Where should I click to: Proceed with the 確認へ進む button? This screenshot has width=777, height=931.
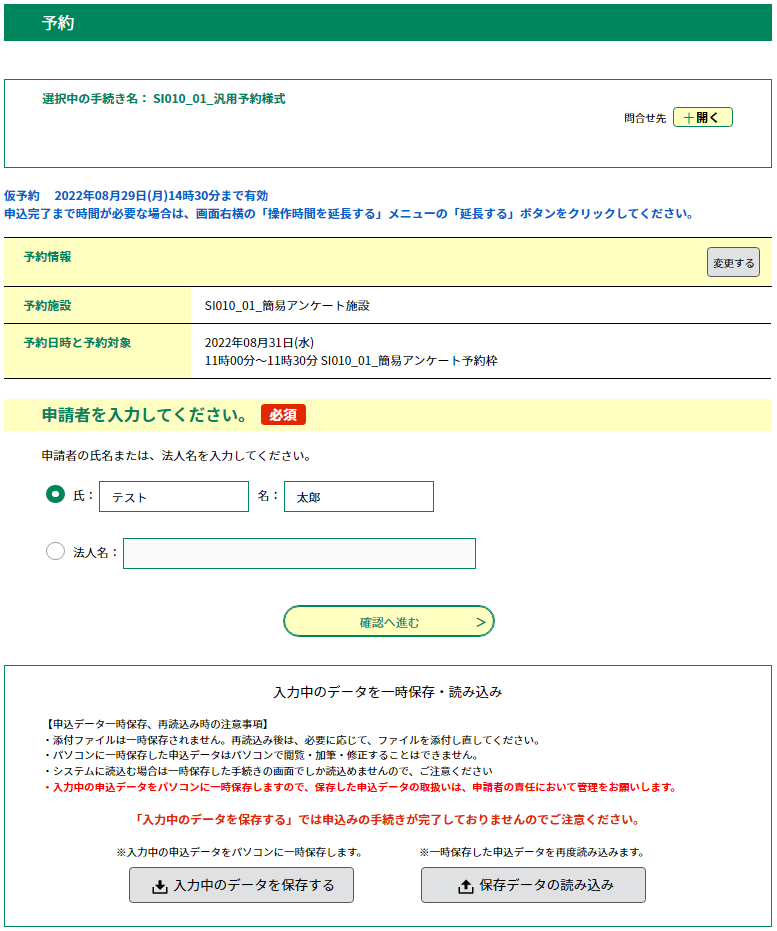pyautogui.click(x=389, y=622)
